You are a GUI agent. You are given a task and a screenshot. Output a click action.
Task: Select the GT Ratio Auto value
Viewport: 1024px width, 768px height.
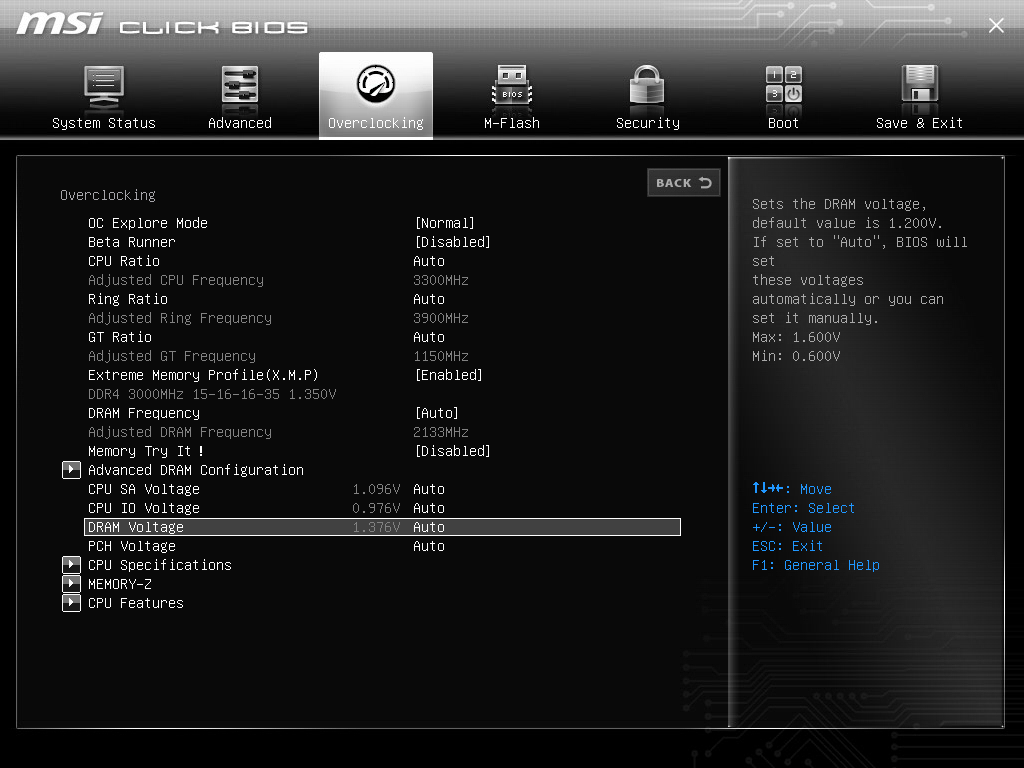coord(429,337)
